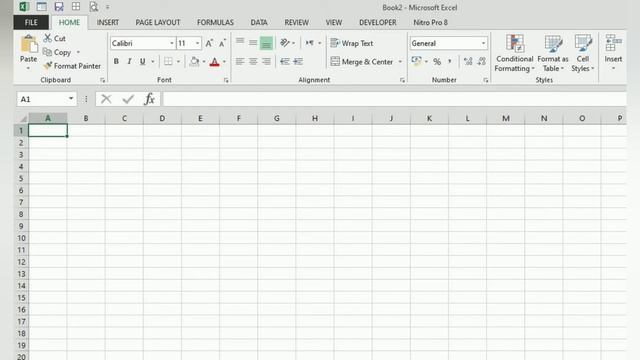Switch to the DEVELOPER tab
The width and height of the screenshot is (640, 360).
tap(378, 22)
